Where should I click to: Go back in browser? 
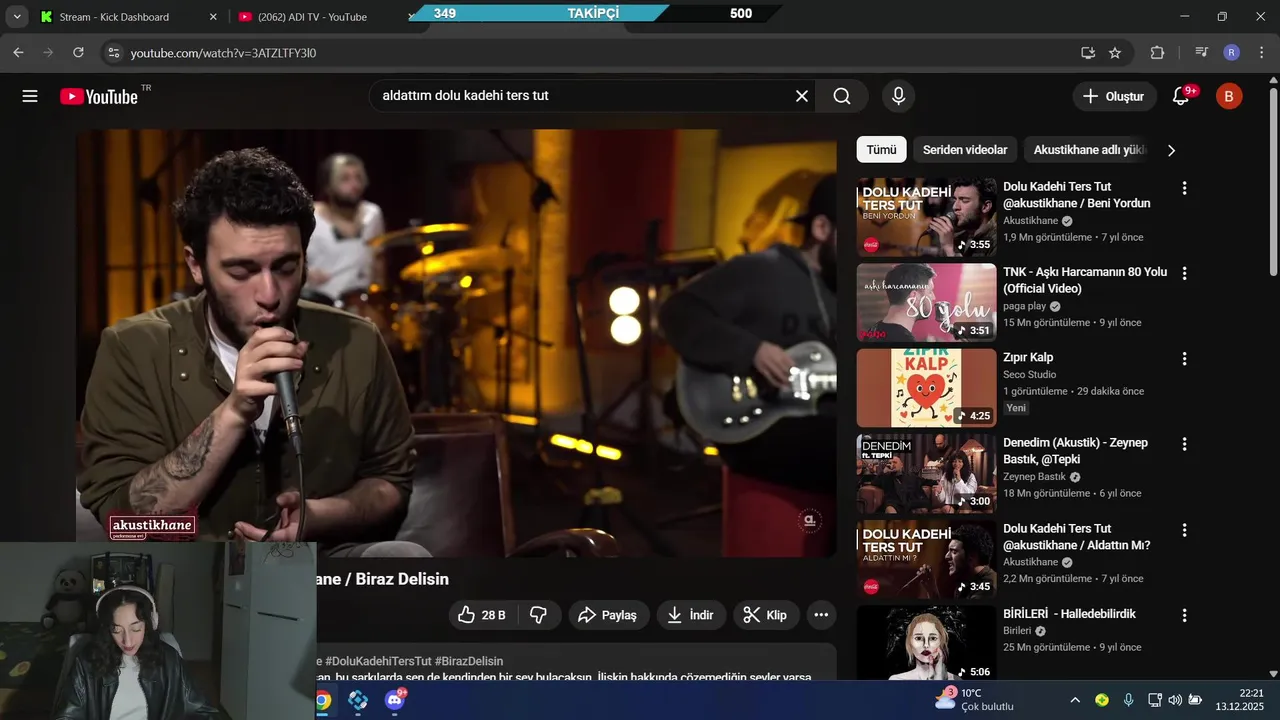point(18,53)
